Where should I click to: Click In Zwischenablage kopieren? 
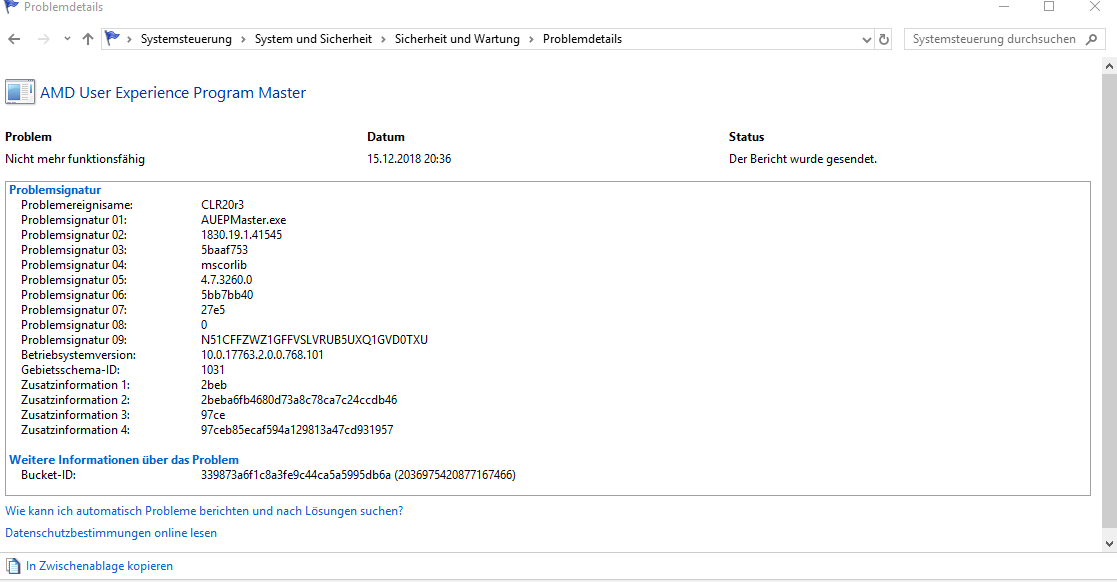99,566
